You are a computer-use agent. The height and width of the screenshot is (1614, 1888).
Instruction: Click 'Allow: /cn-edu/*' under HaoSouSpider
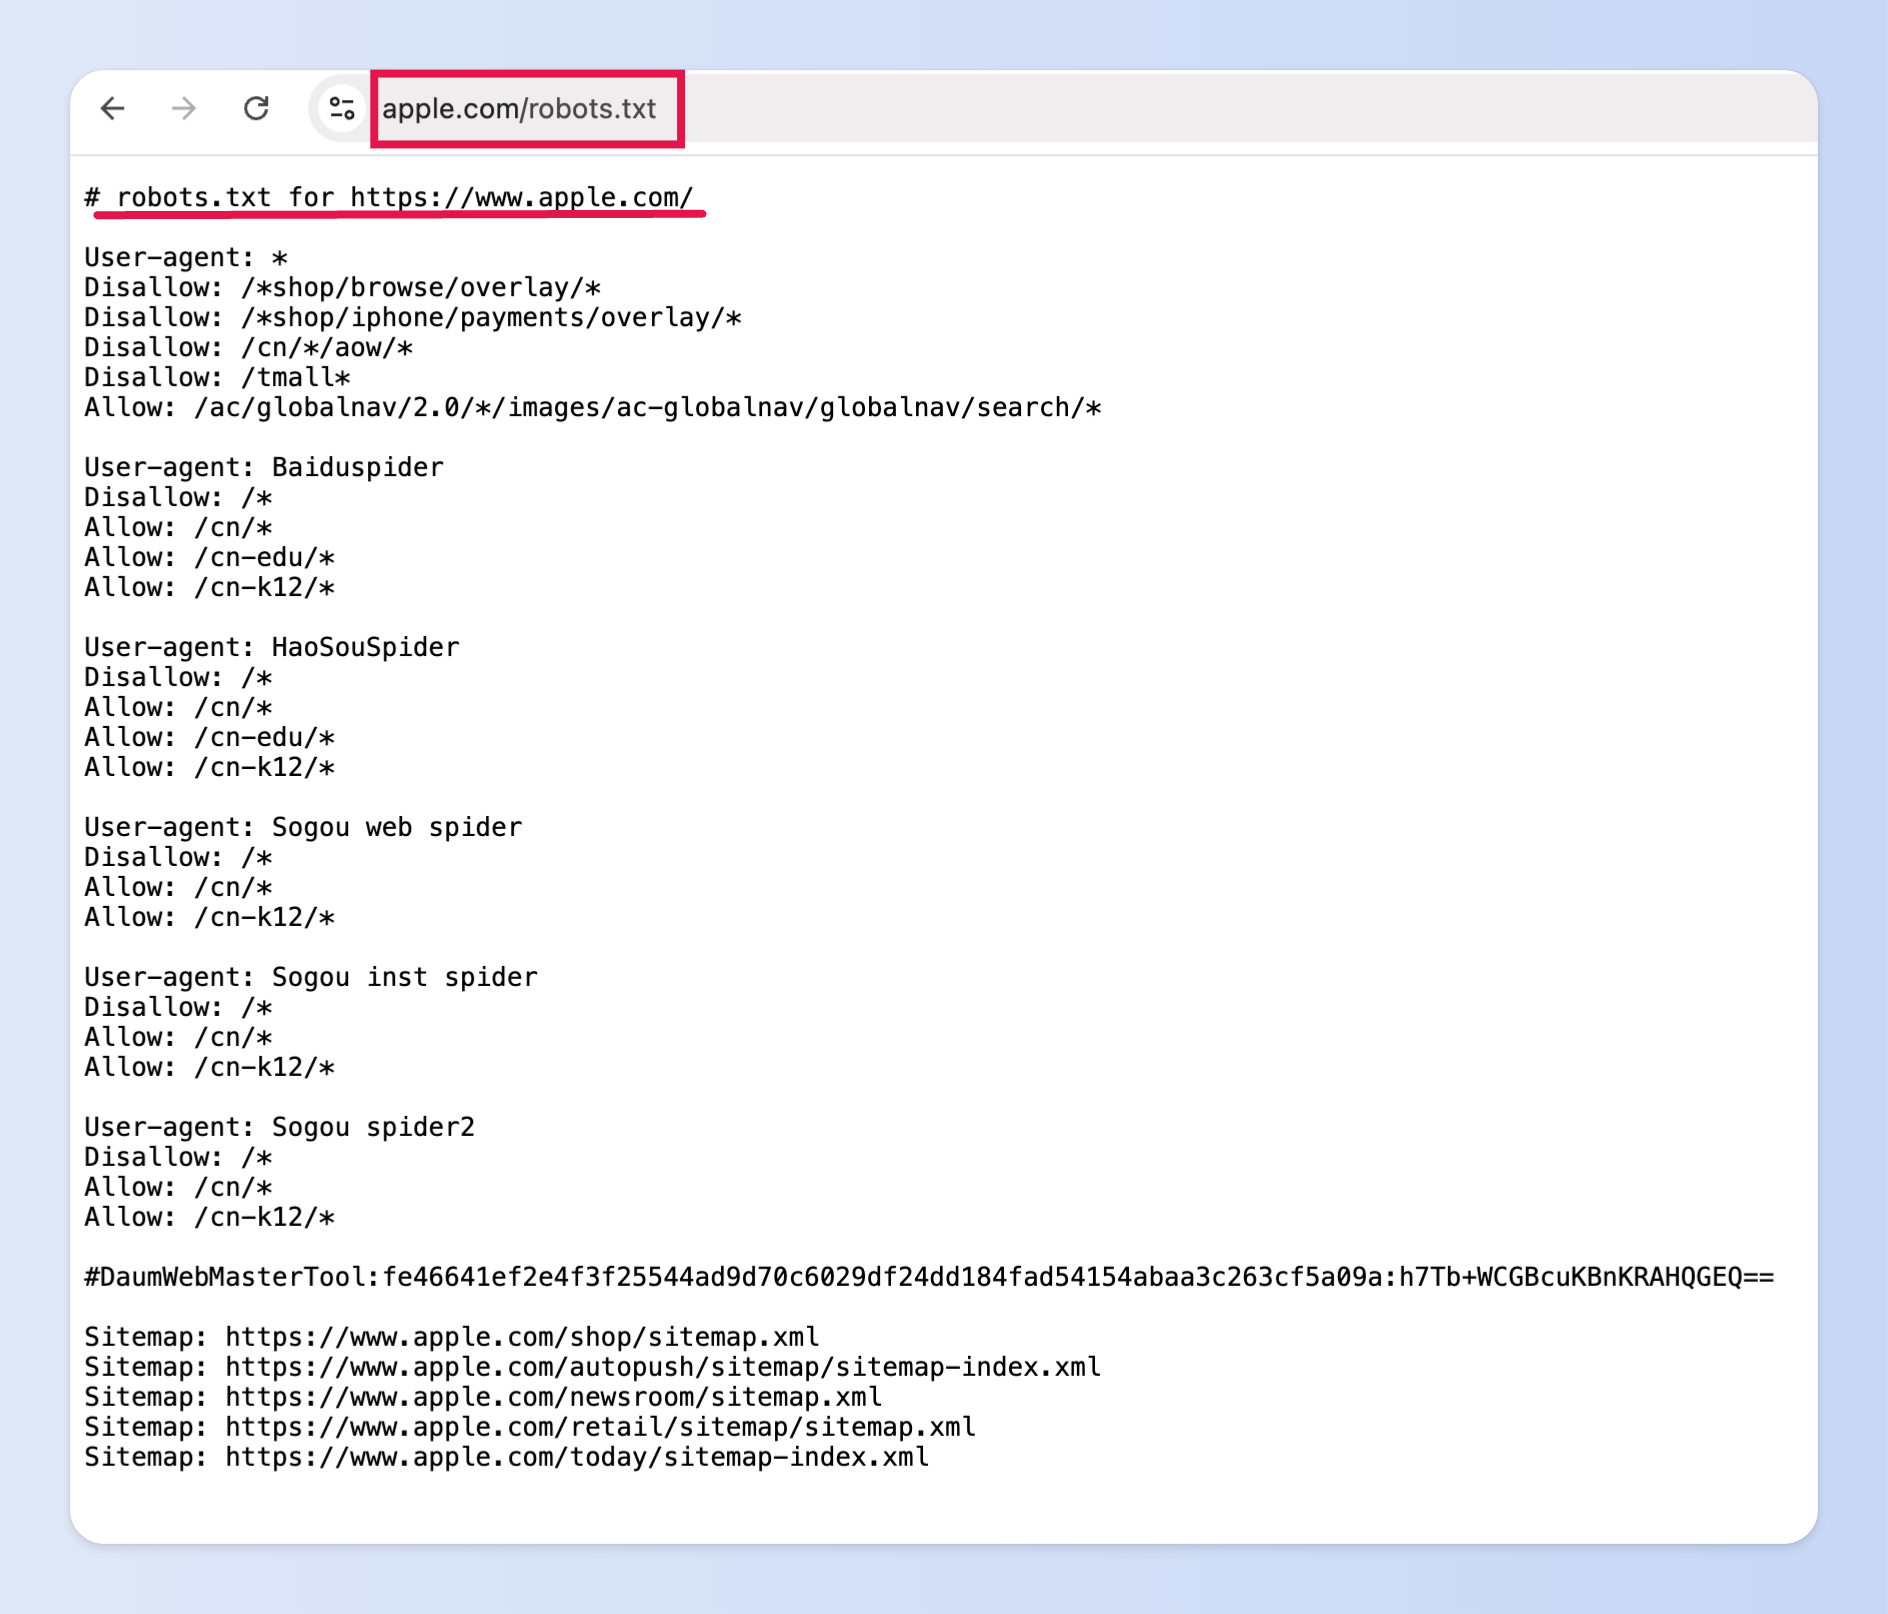[210, 738]
